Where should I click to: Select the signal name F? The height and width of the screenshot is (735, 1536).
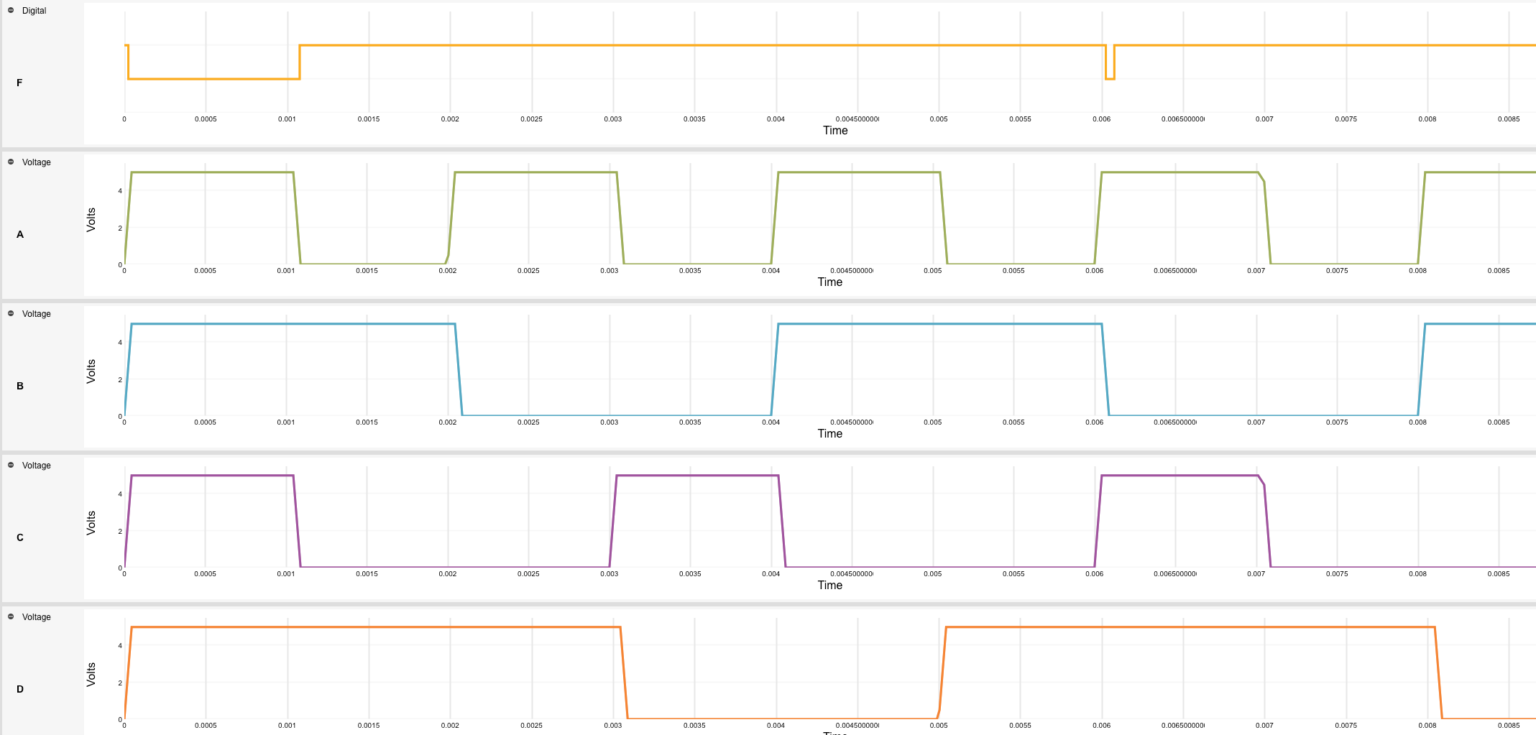(x=20, y=82)
